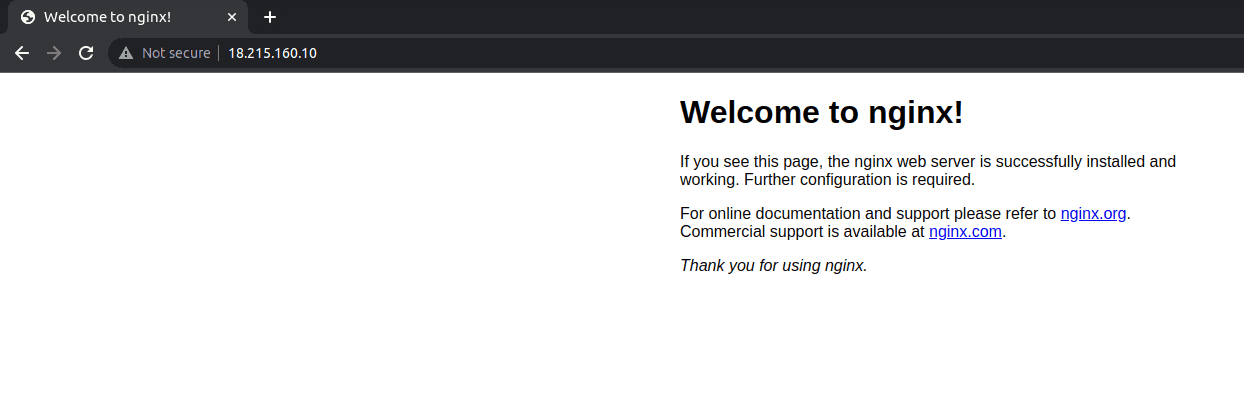Viewport: 1244px width, 410px height.
Task: Click the "Not secure" label
Action: tap(176, 53)
